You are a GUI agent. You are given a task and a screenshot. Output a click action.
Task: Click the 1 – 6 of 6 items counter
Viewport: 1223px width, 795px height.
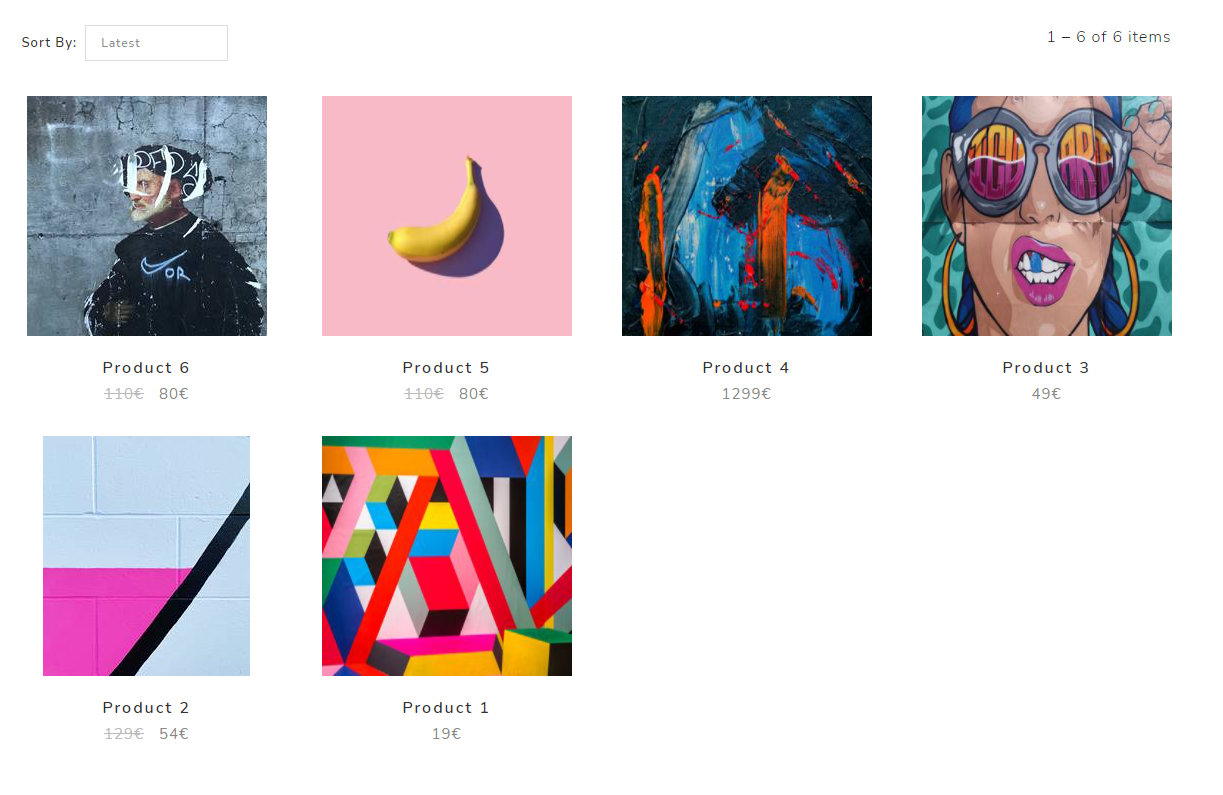click(x=1108, y=37)
